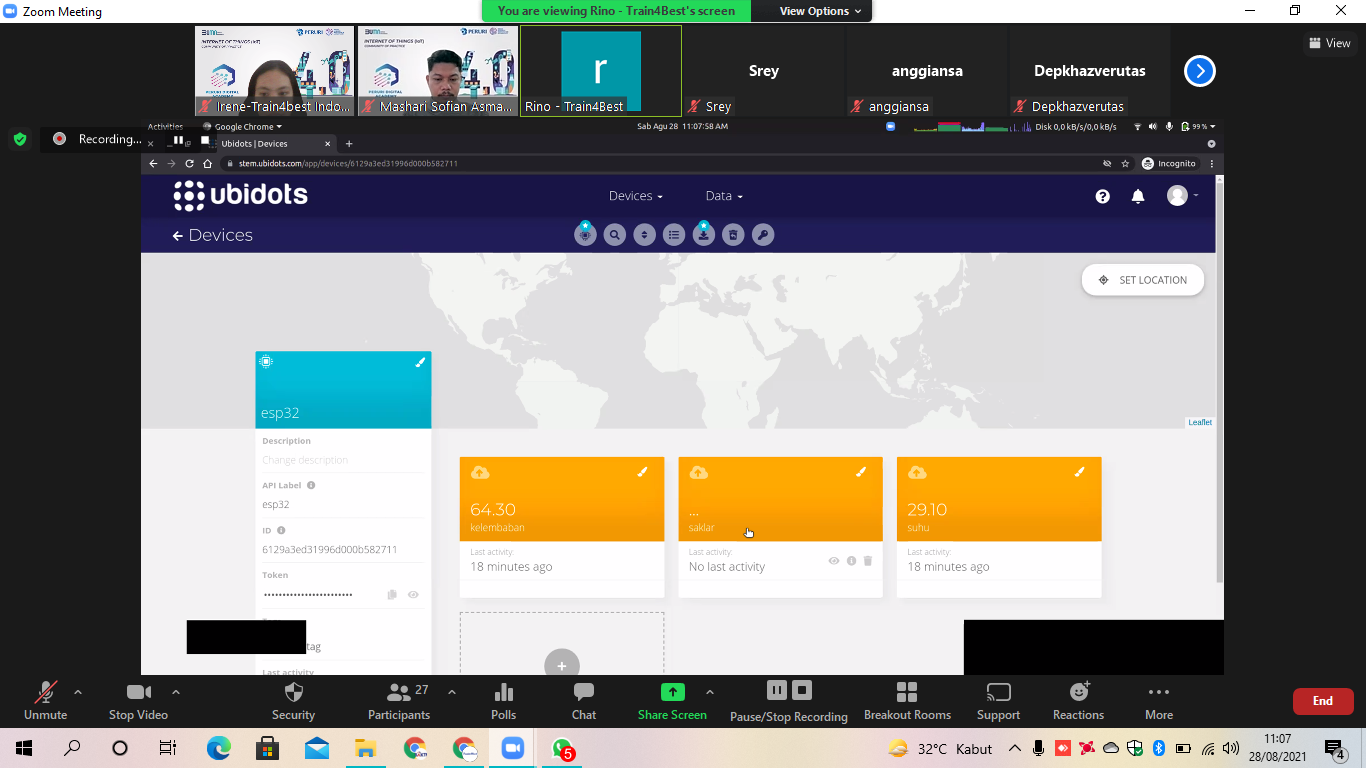Open the Ubidots notifications bell

(x=1138, y=197)
